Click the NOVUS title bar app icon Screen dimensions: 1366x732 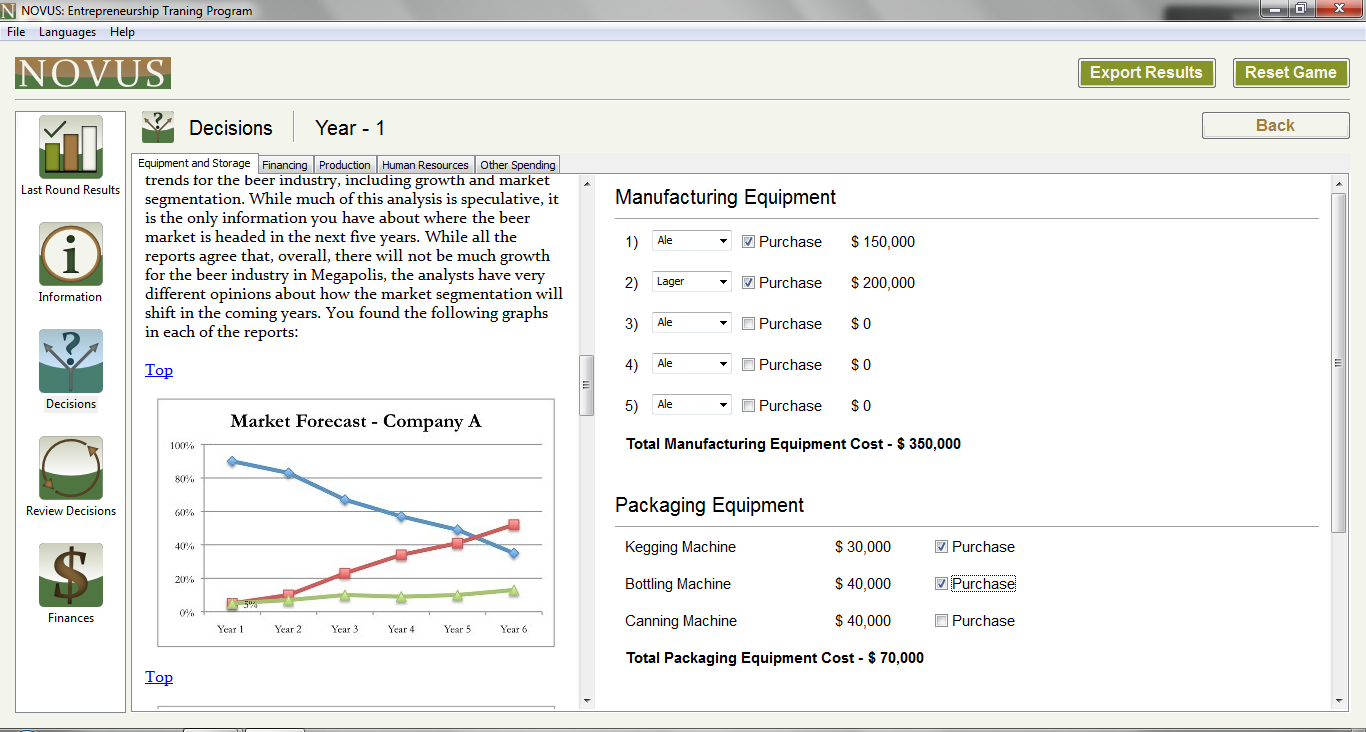point(9,11)
